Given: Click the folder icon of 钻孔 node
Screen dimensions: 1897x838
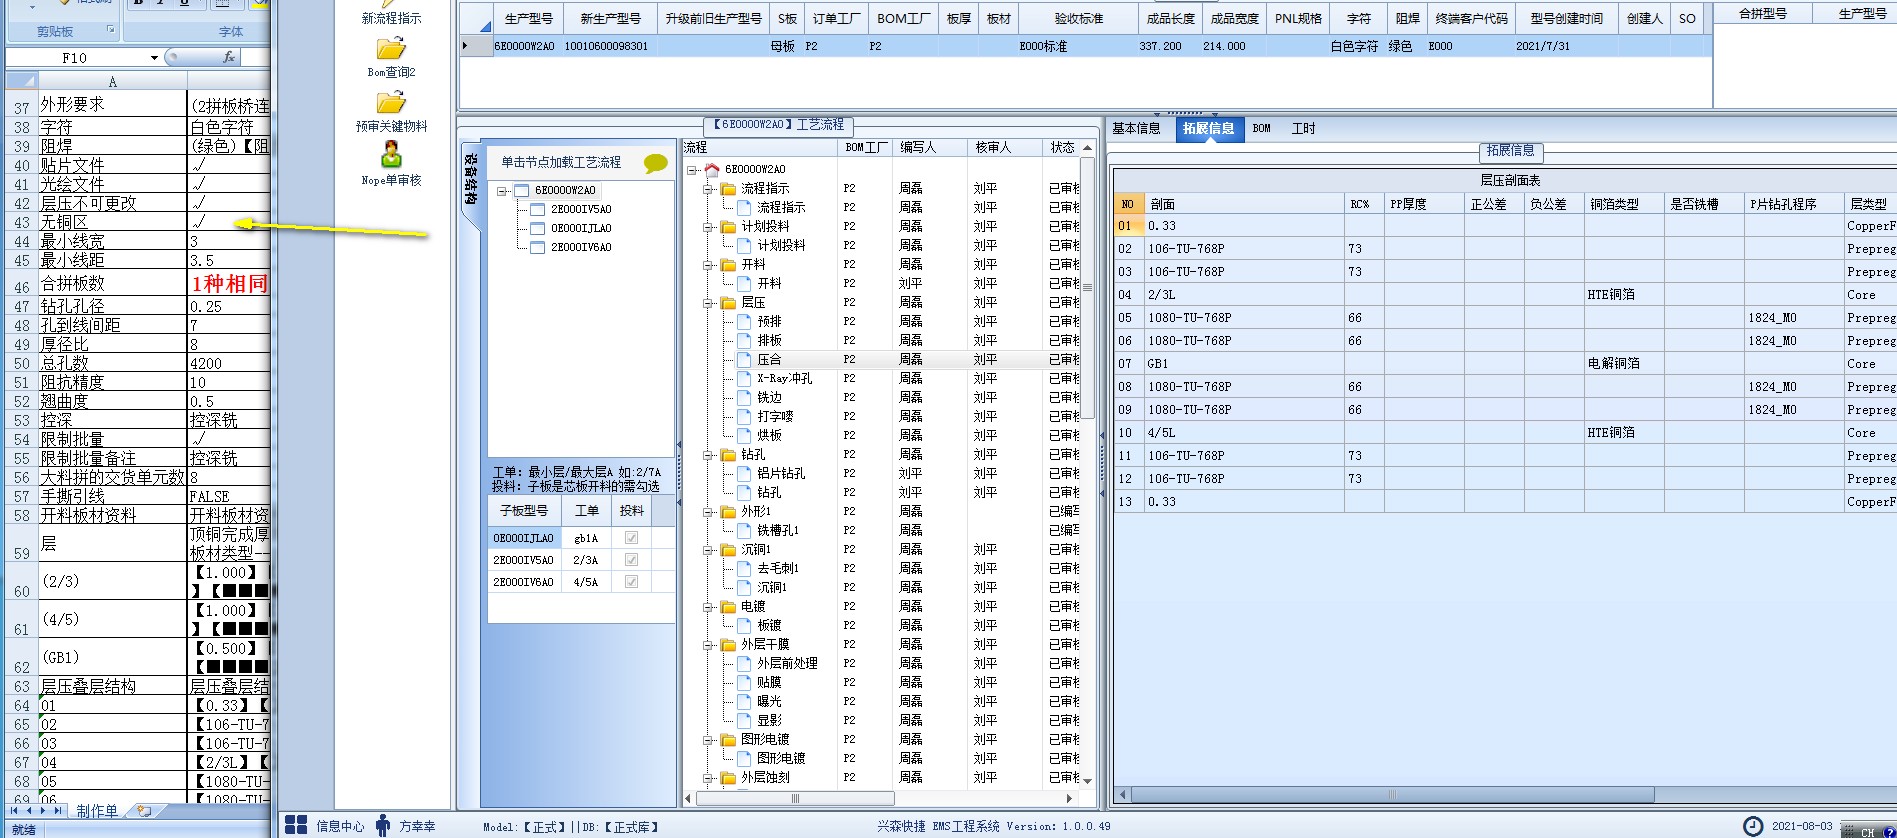Looking at the screenshot, I should 728,455.
